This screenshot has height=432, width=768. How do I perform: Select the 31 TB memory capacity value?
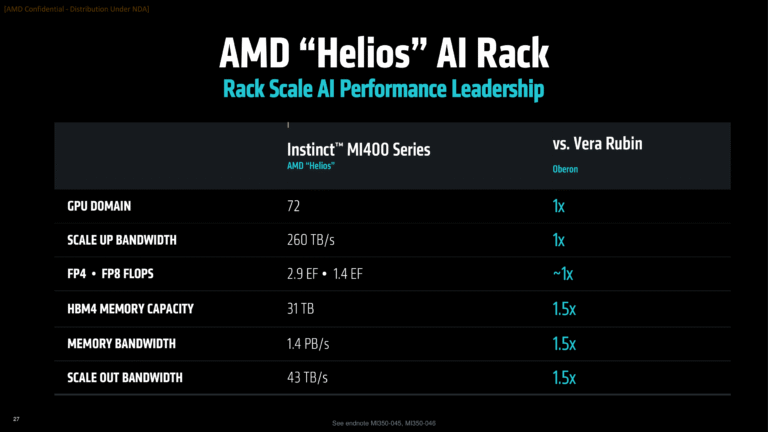[302, 308]
